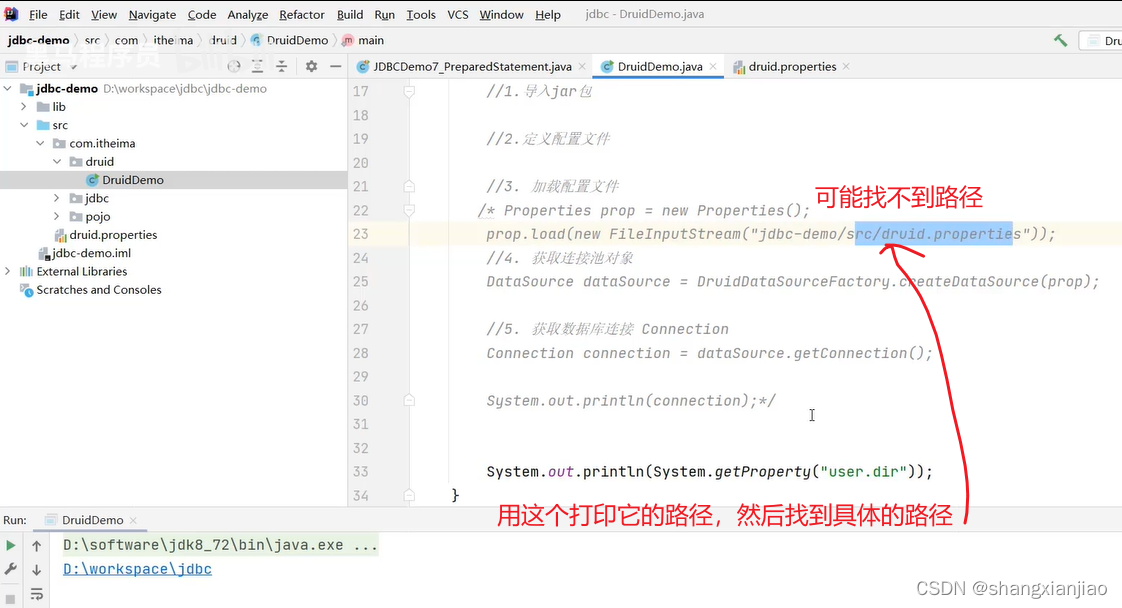Image resolution: width=1122 pixels, height=608 pixels.
Task: Open the D:\workspace\jdbc console link
Action: tap(137, 569)
